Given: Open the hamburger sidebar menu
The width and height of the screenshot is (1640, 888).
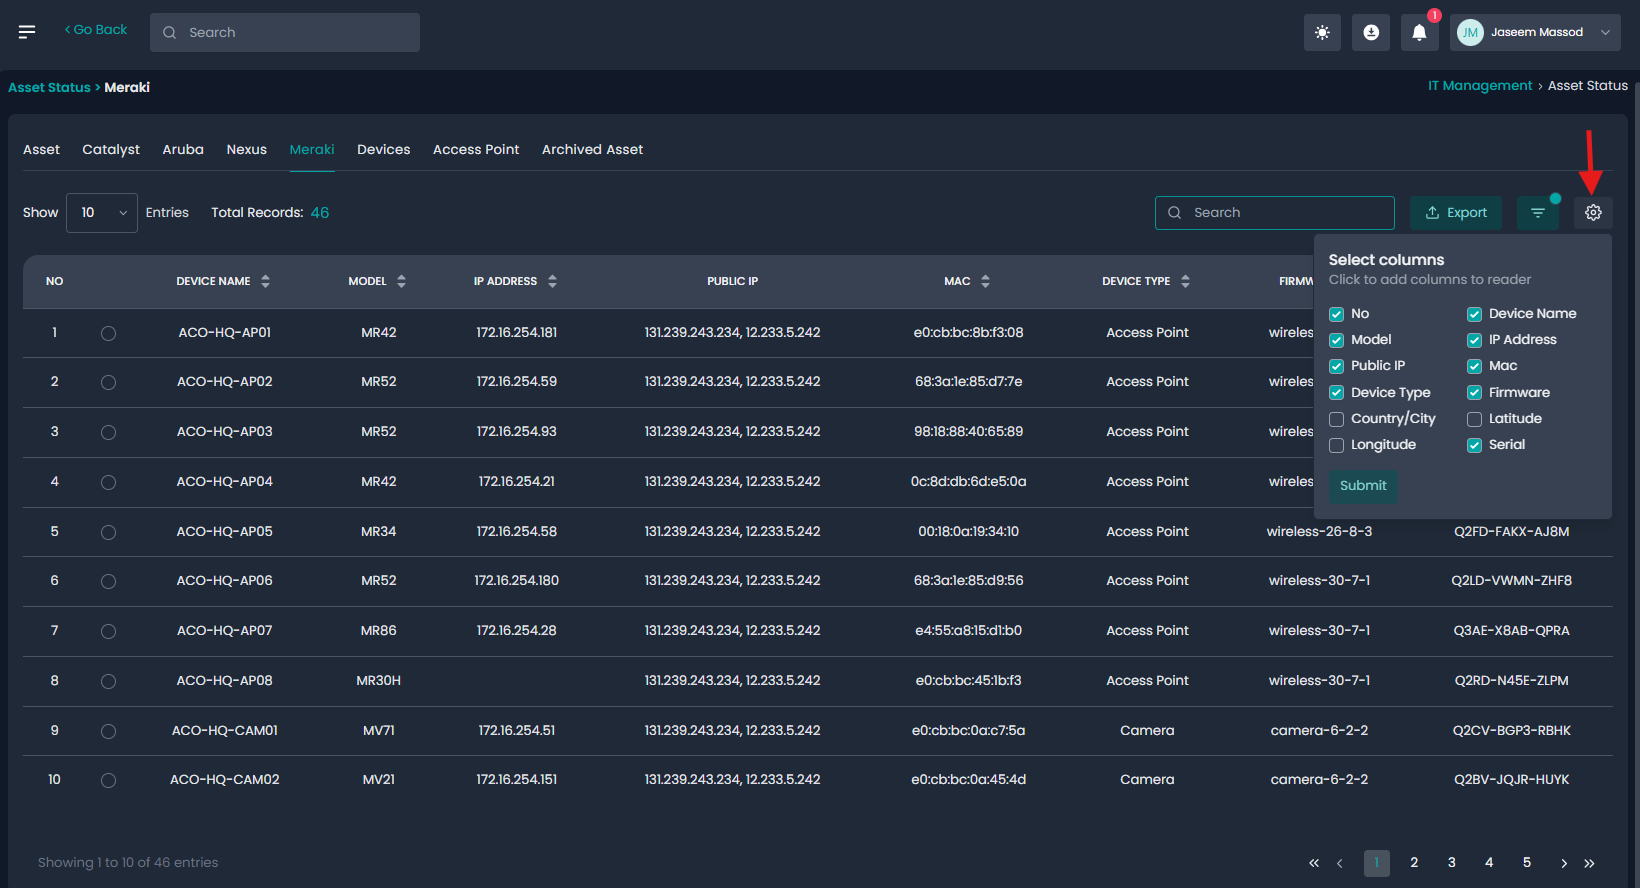Looking at the screenshot, I should tap(27, 32).
